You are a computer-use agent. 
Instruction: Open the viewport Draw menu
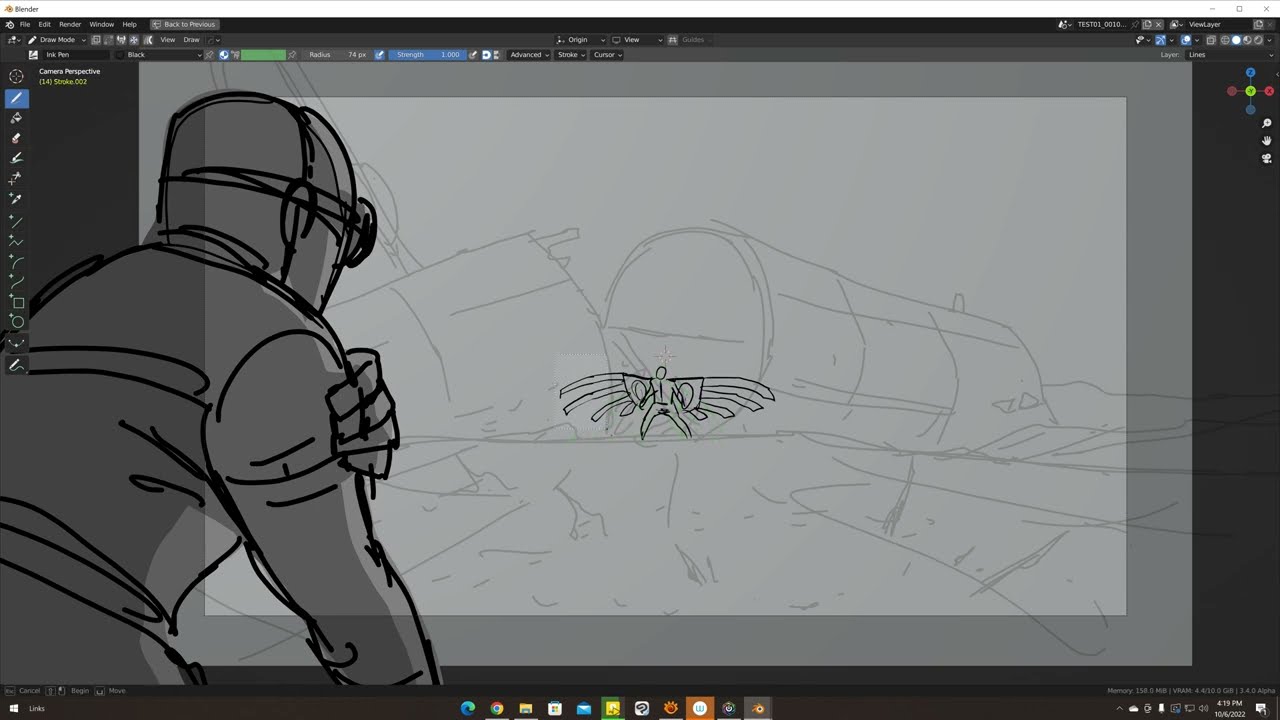coord(191,40)
